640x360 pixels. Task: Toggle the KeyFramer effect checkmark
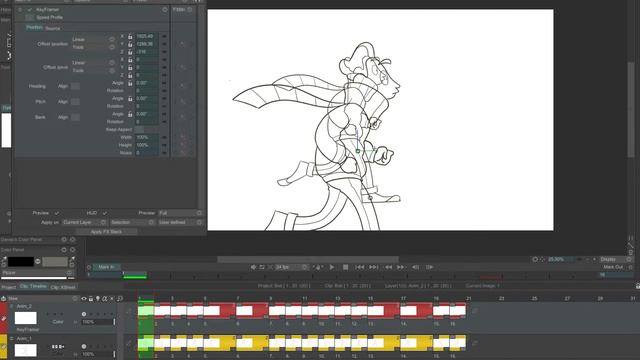[x=29, y=9]
